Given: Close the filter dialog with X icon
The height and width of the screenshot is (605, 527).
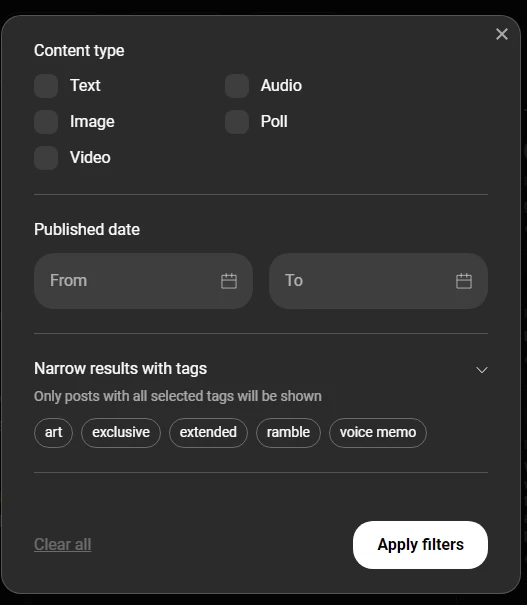Looking at the screenshot, I should click(502, 34).
